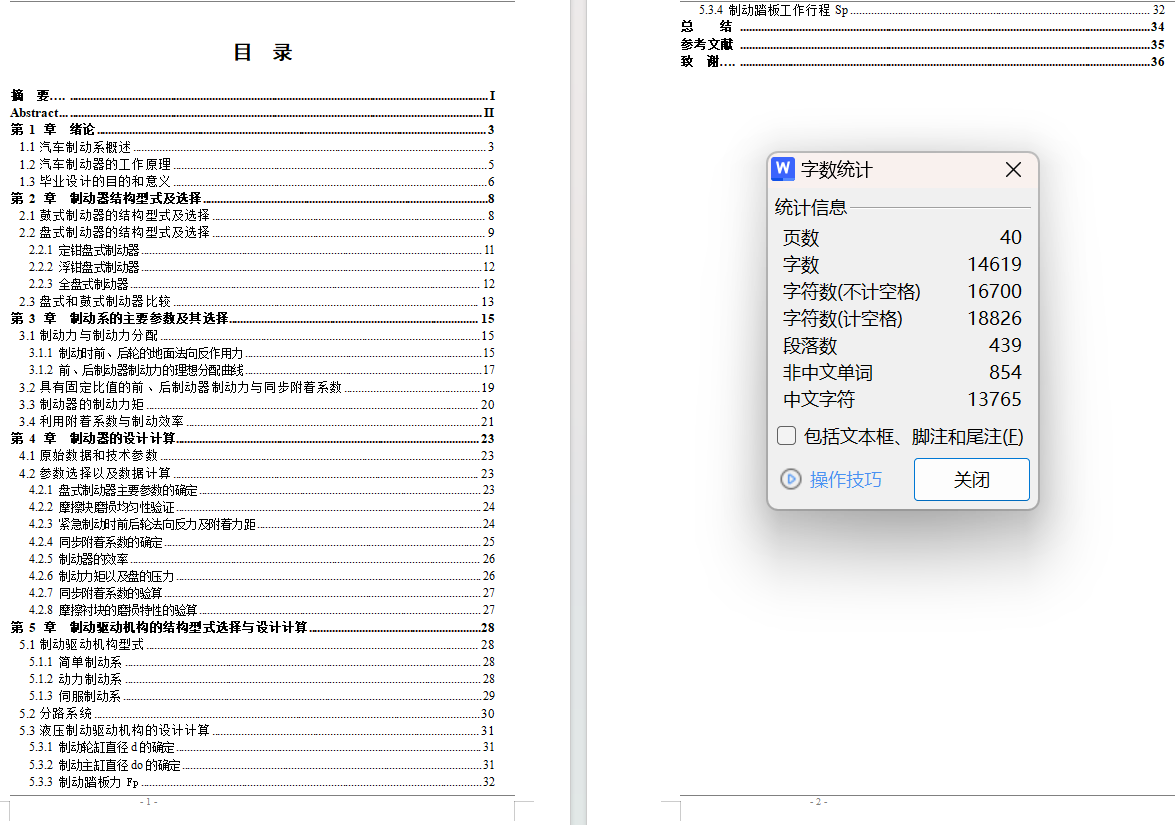The height and width of the screenshot is (825, 1175).
Task: Open entry 5.1.1 简单制动系
Action: (x=262, y=662)
